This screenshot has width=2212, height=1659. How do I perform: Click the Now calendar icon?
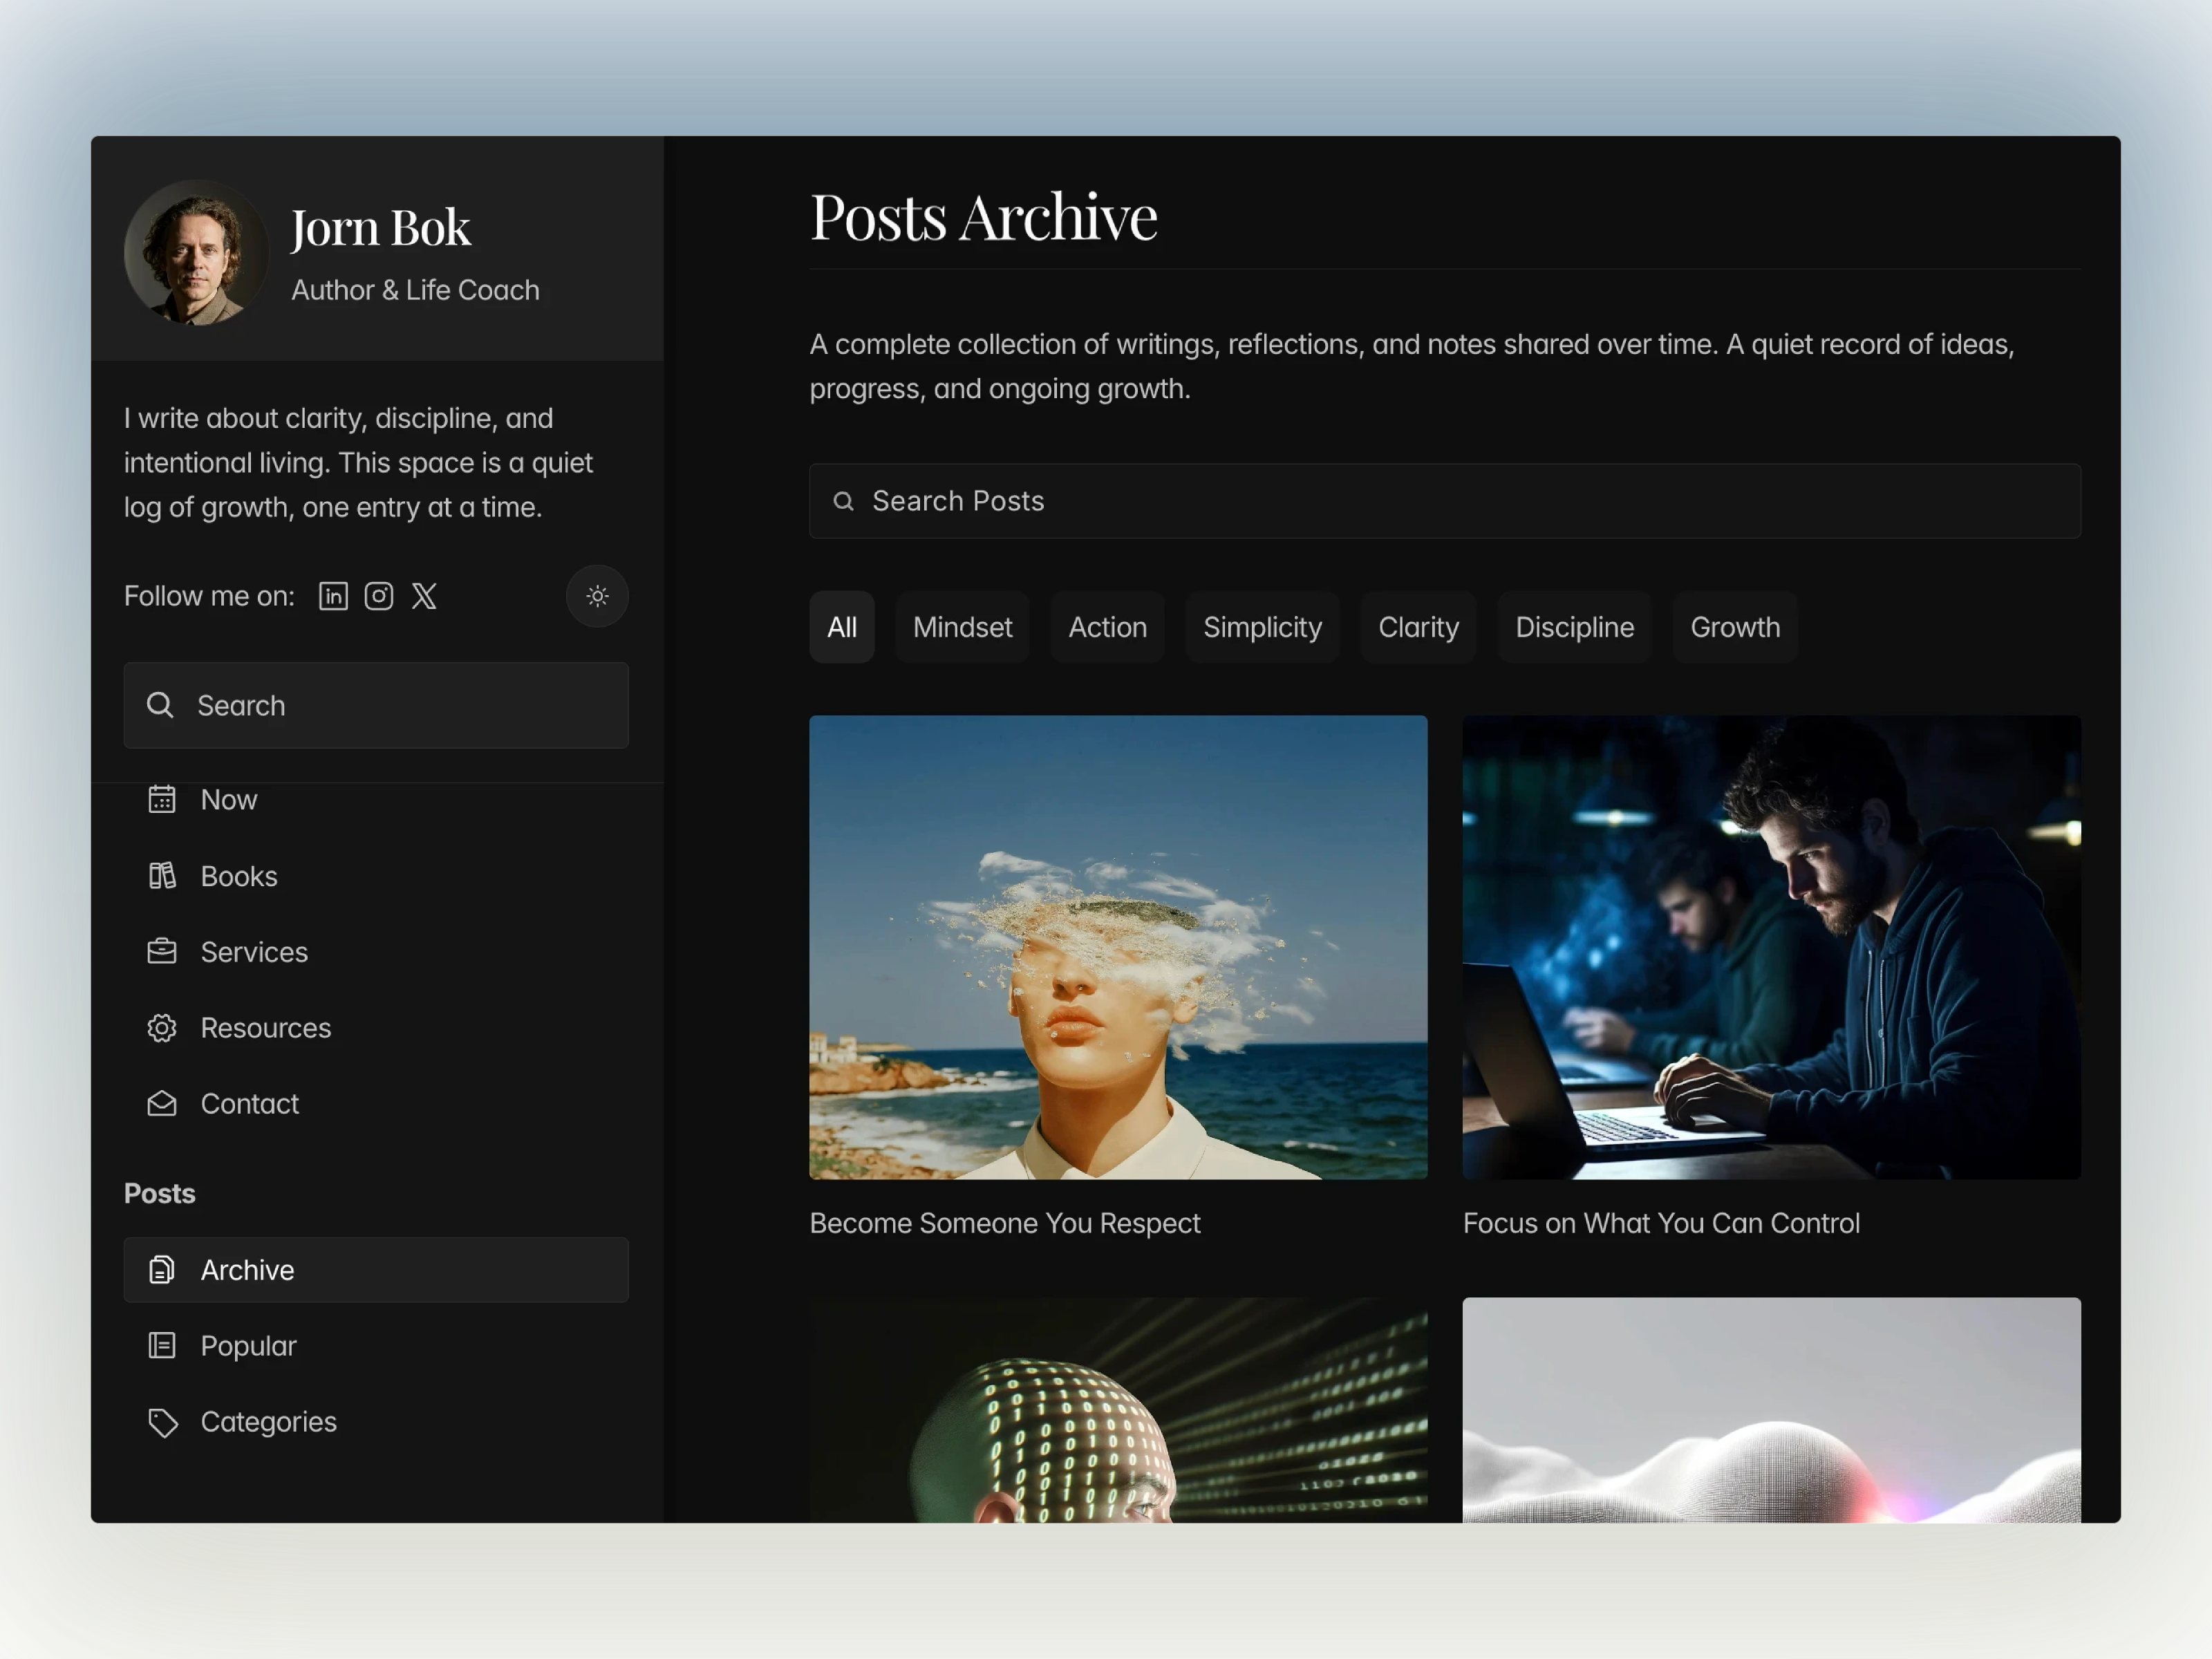(162, 799)
